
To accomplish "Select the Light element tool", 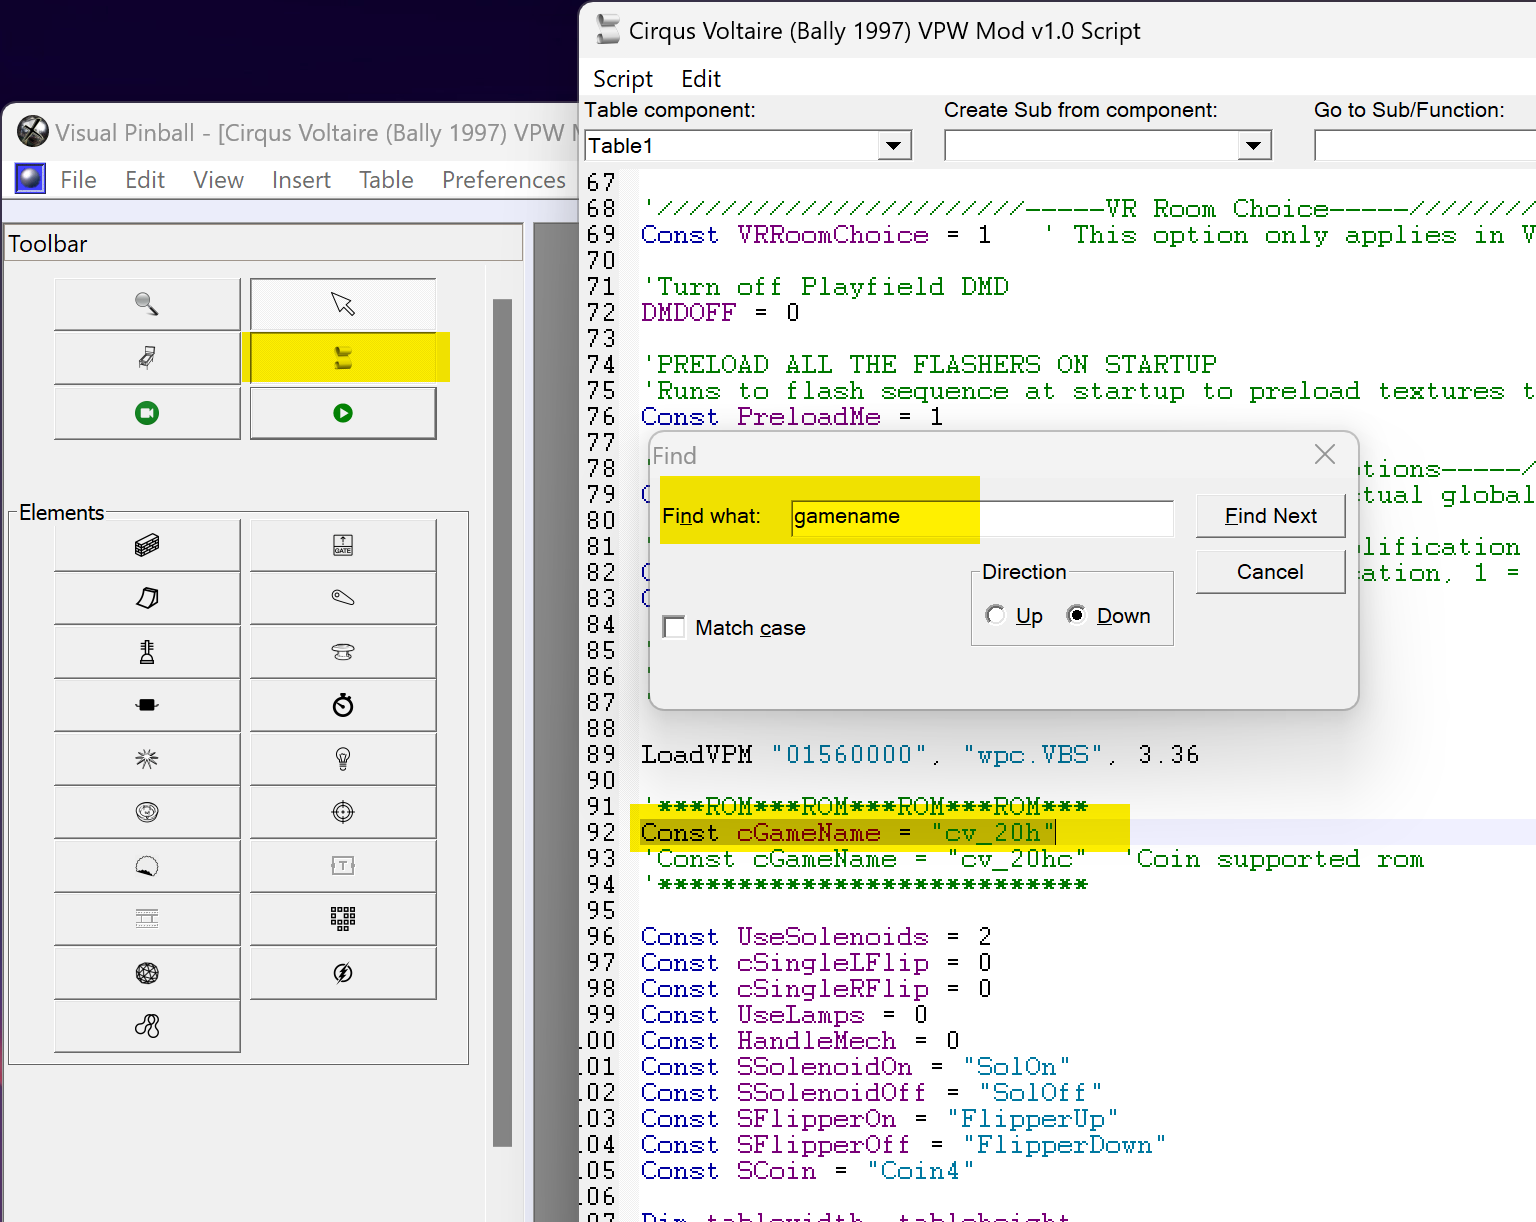I will click(343, 758).
